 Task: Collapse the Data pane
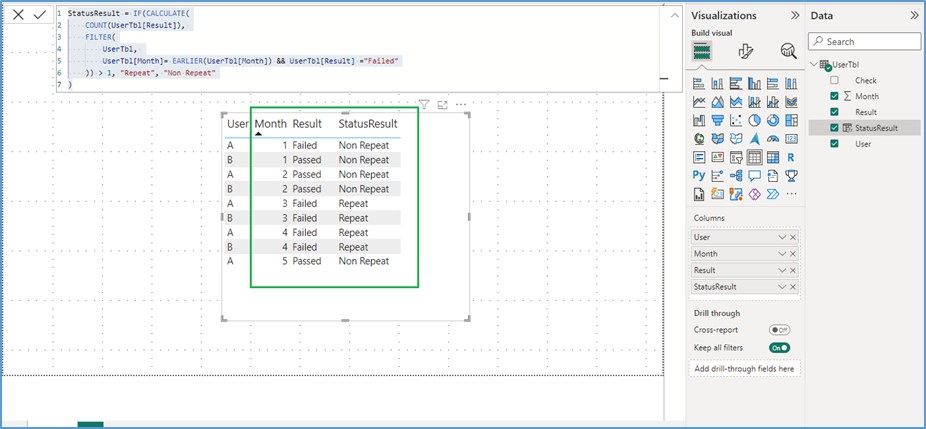[915, 15]
